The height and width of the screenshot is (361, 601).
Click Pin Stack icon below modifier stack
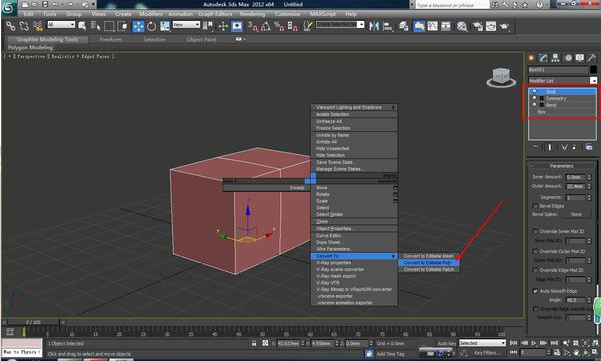(x=535, y=147)
